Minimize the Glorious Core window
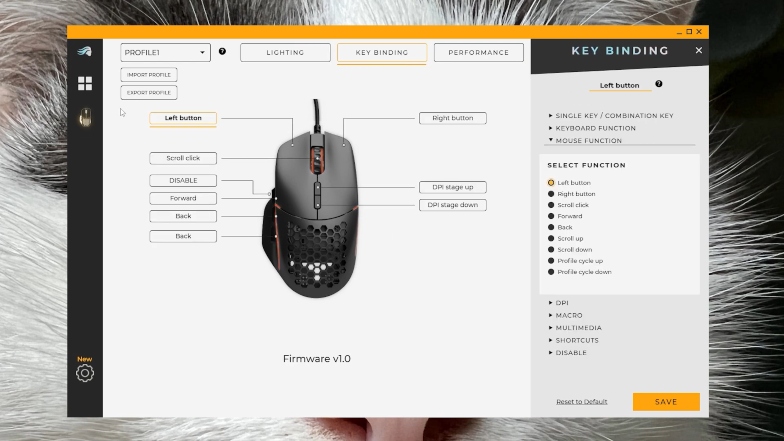This screenshot has height=441, width=784. coord(679,32)
